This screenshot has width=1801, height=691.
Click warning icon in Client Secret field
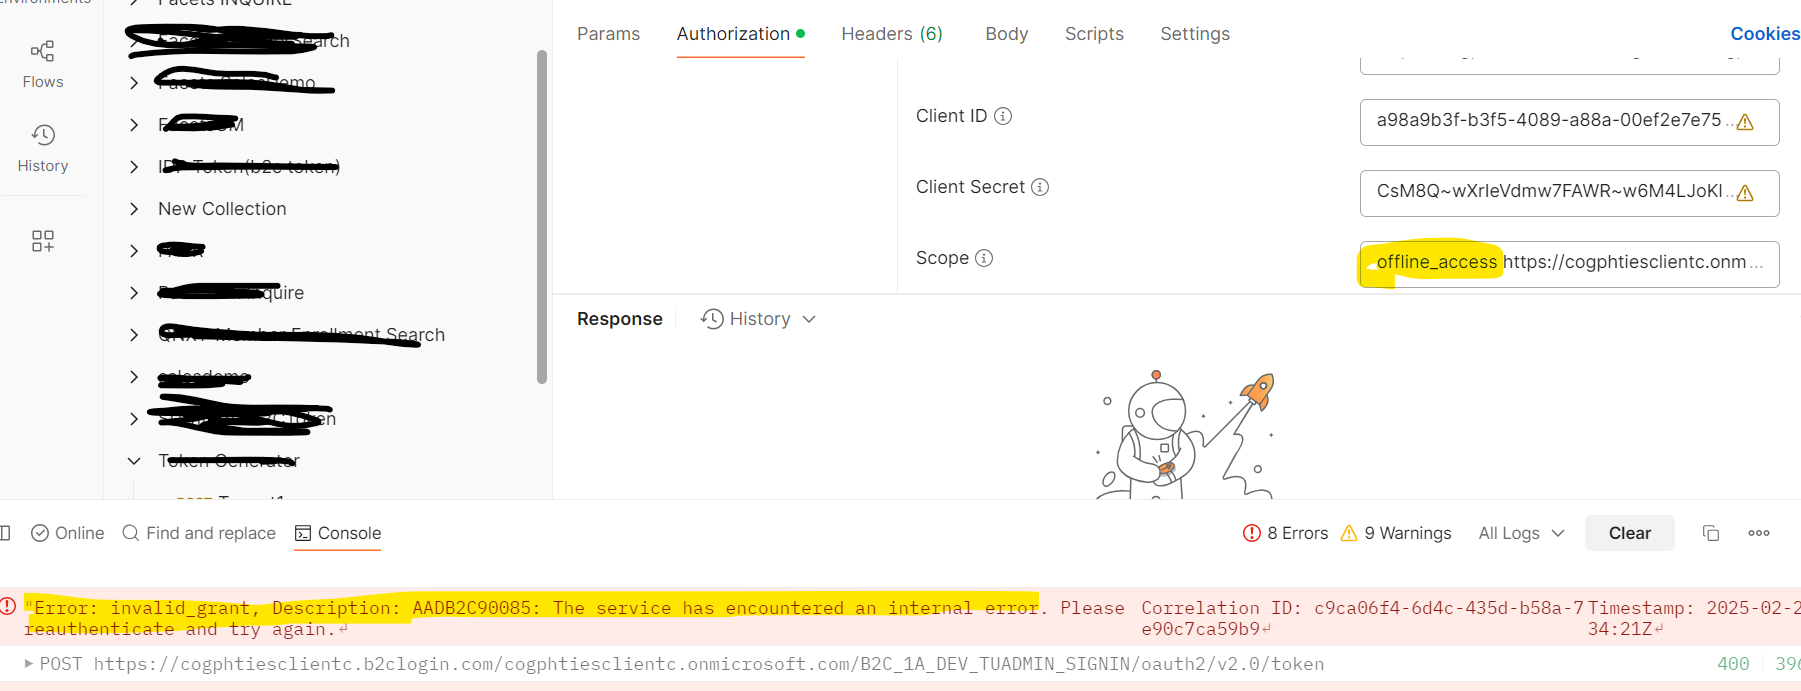(x=1745, y=193)
